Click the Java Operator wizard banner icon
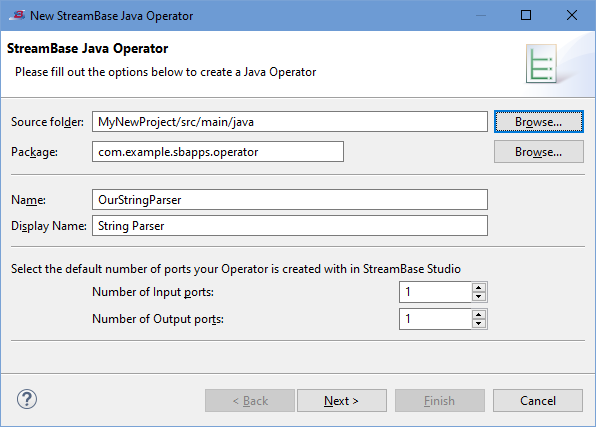This screenshot has height=427, width=596. (x=541, y=63)
